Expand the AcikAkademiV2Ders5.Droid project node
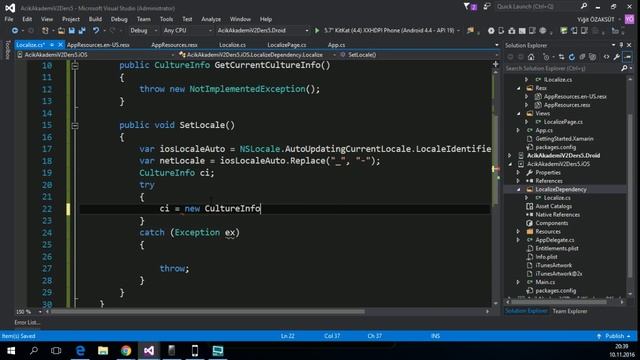Image resolution: width=640 pixels, height=360 pixels. tap(510, 156)
